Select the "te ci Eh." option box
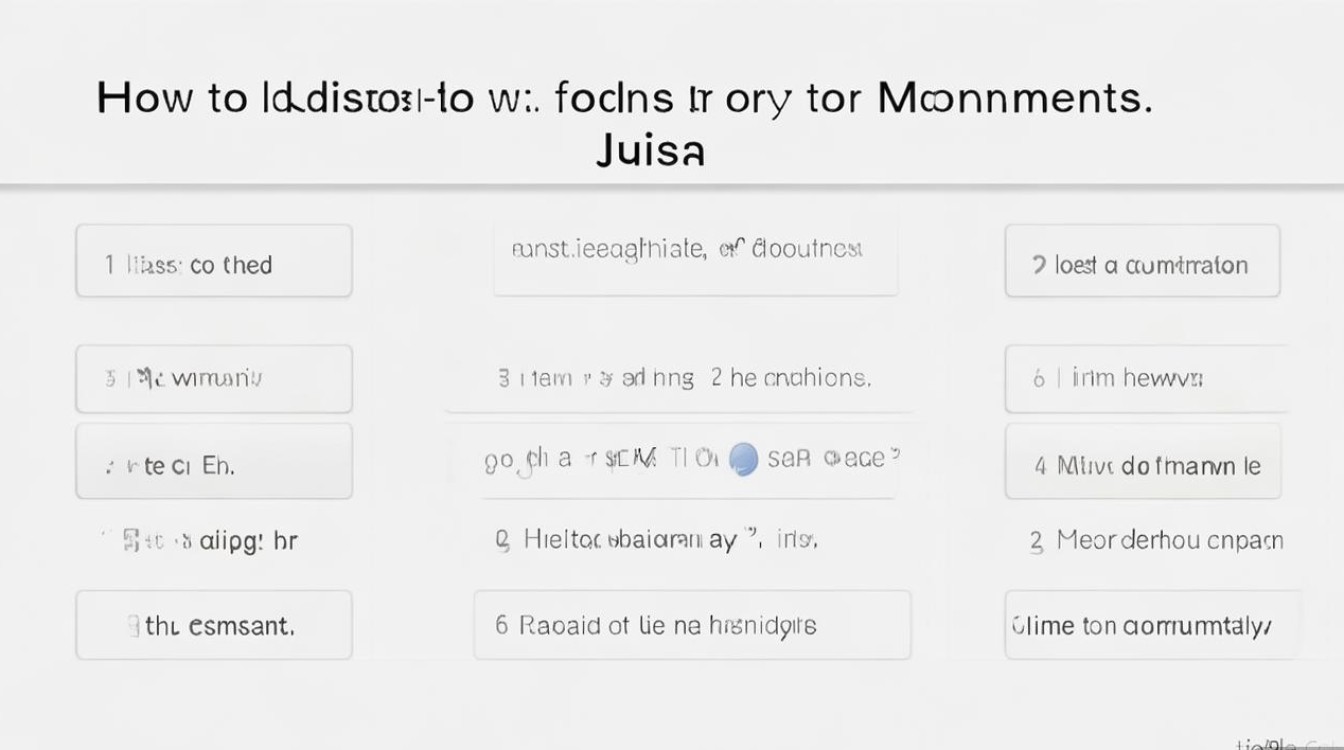This screenshot has height=750, width=1344. pos(213,461)
